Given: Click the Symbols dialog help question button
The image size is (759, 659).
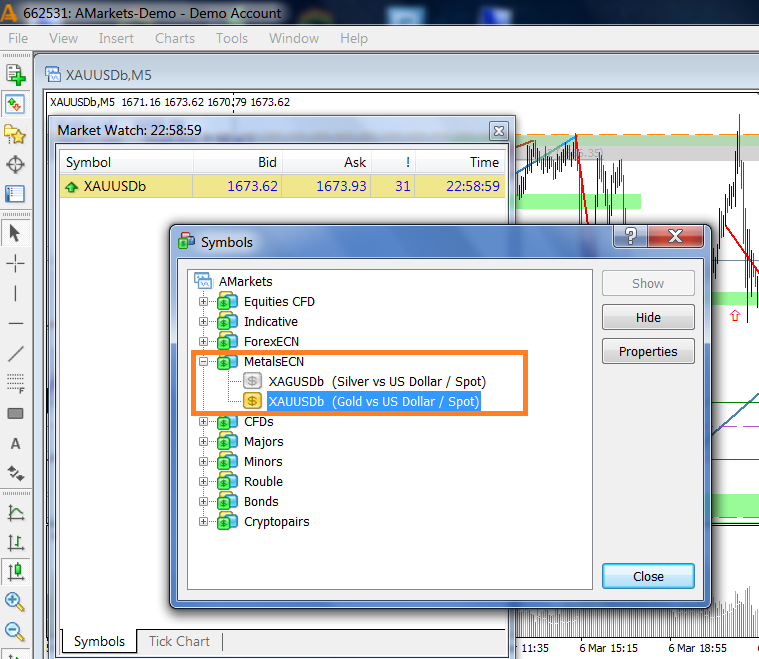Looking at the screenshot, I should pyautogui.click(x=630, y=237).
